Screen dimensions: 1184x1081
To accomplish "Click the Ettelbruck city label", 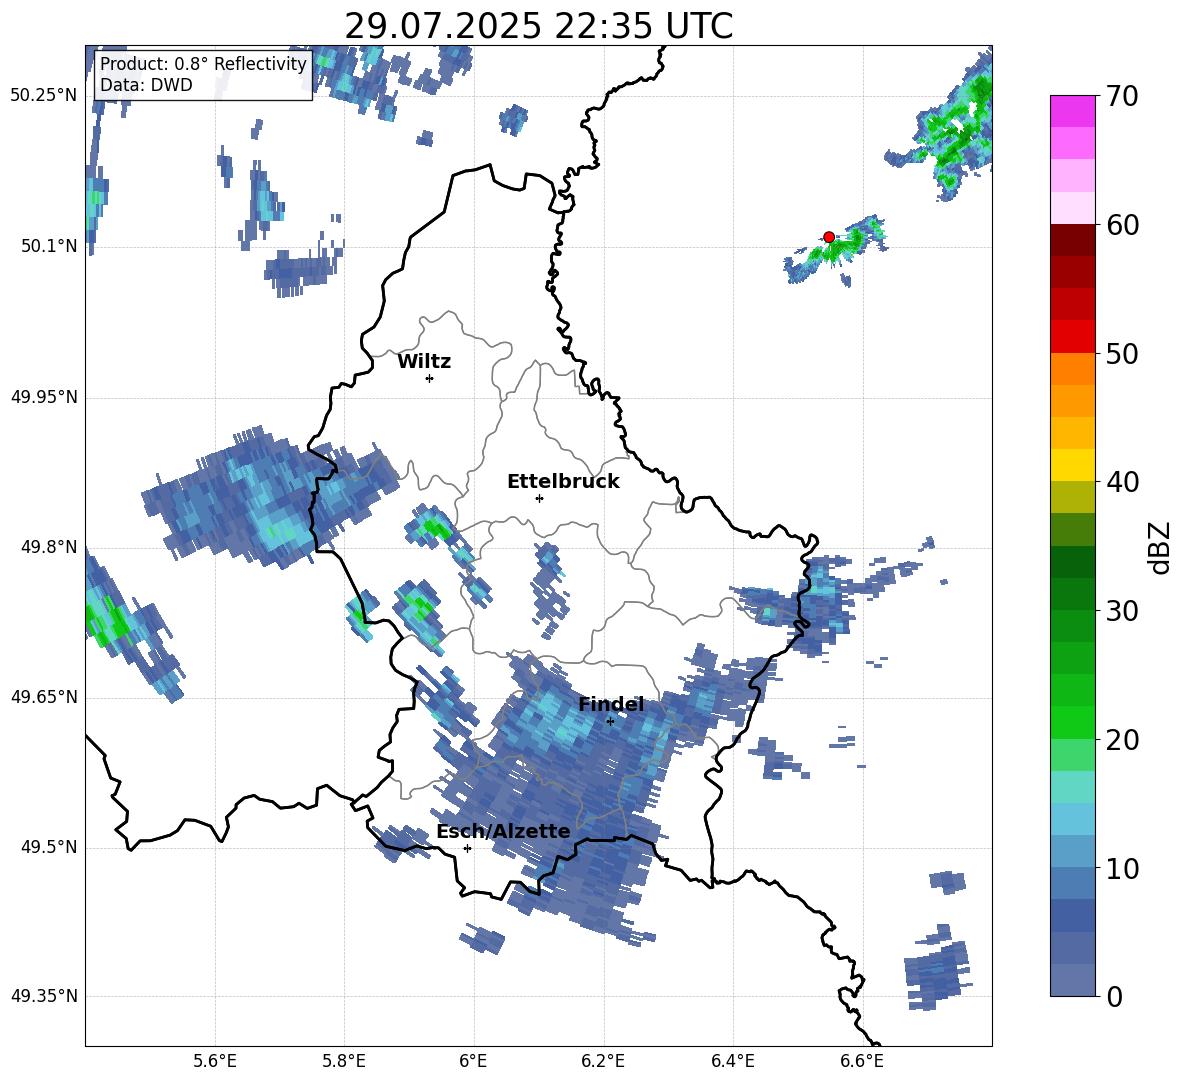I will point(563,482).
